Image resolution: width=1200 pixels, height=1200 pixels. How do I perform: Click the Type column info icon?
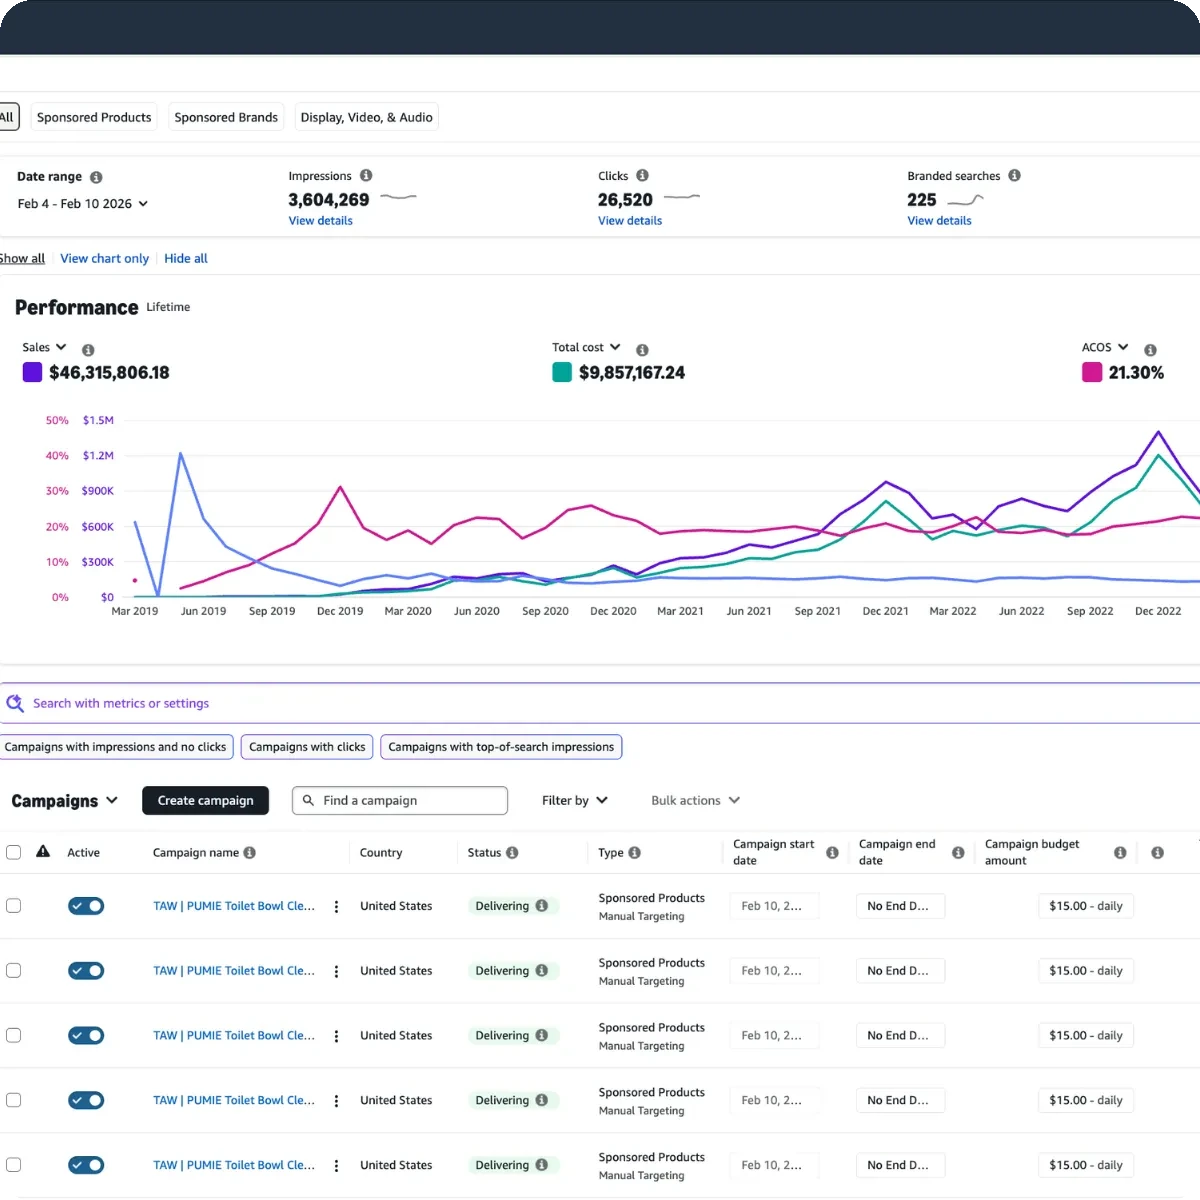click(x=634, y=853)
